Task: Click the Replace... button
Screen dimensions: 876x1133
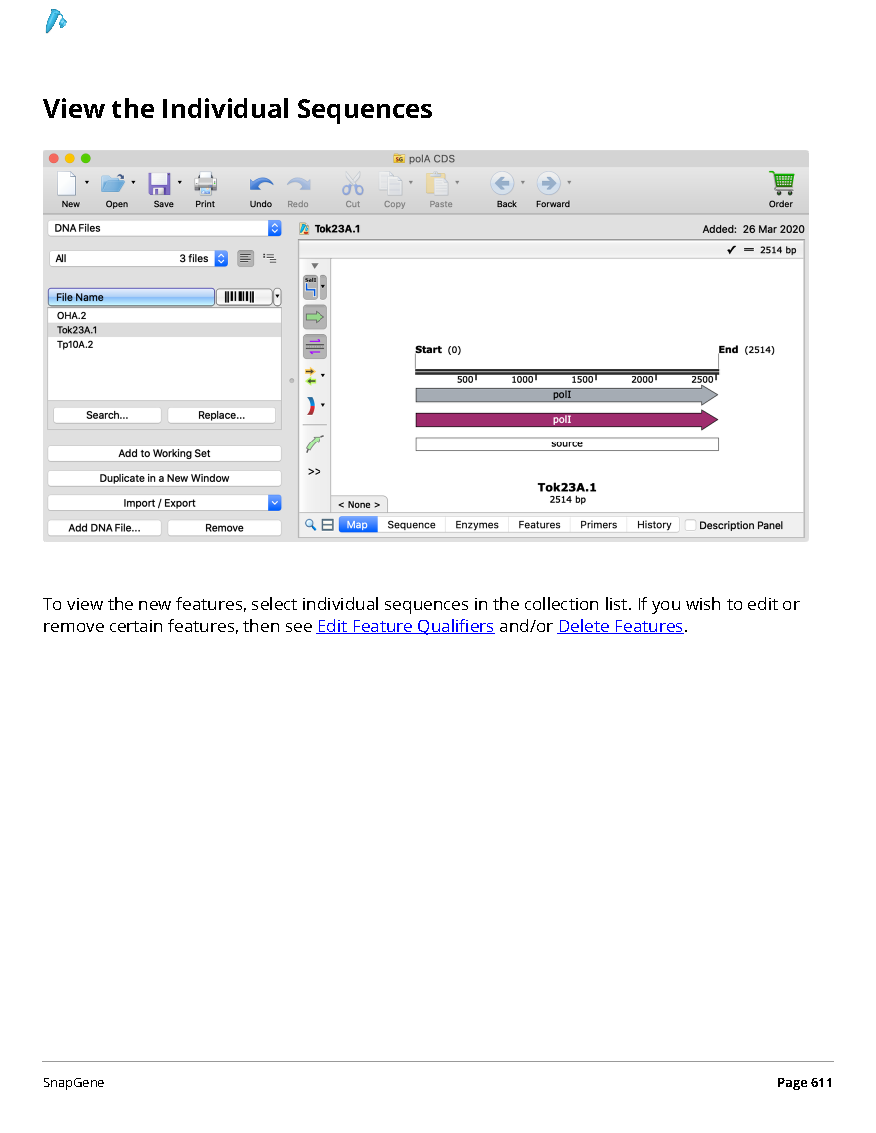Action: tap(221, 415)
